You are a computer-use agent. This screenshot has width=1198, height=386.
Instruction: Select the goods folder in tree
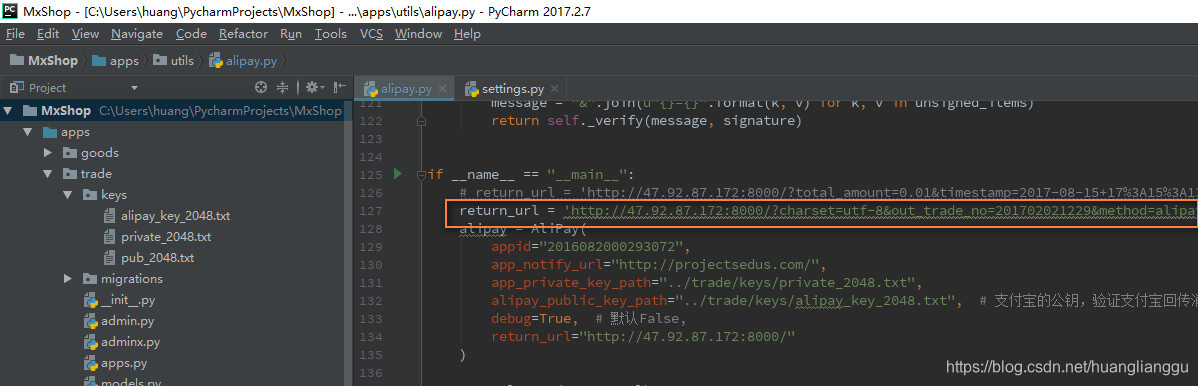[x=99, y=153]
